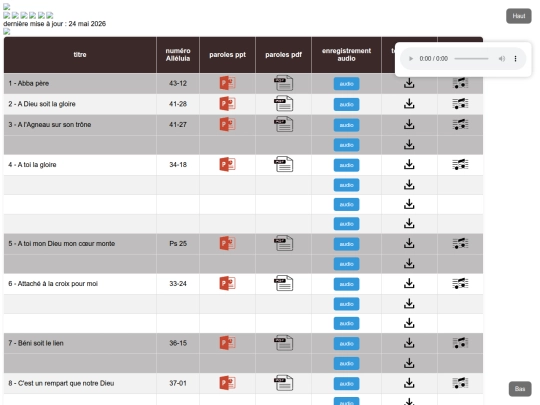Play audio for Attaché à la croix pour moi
The width and height of the screenshot is (540, 405).
point(346,284)
